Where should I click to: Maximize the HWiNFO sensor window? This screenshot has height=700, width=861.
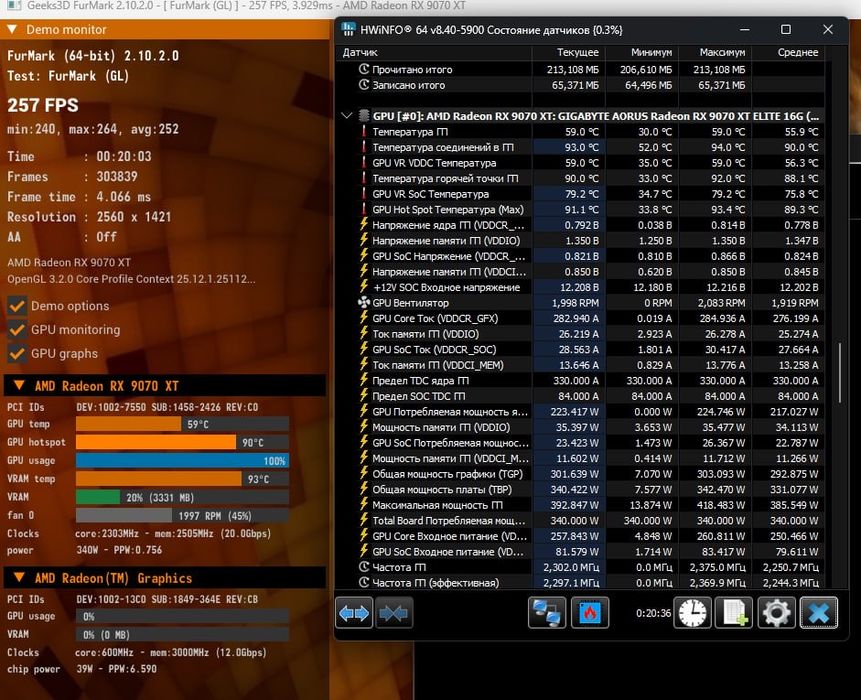coord(786,30)
